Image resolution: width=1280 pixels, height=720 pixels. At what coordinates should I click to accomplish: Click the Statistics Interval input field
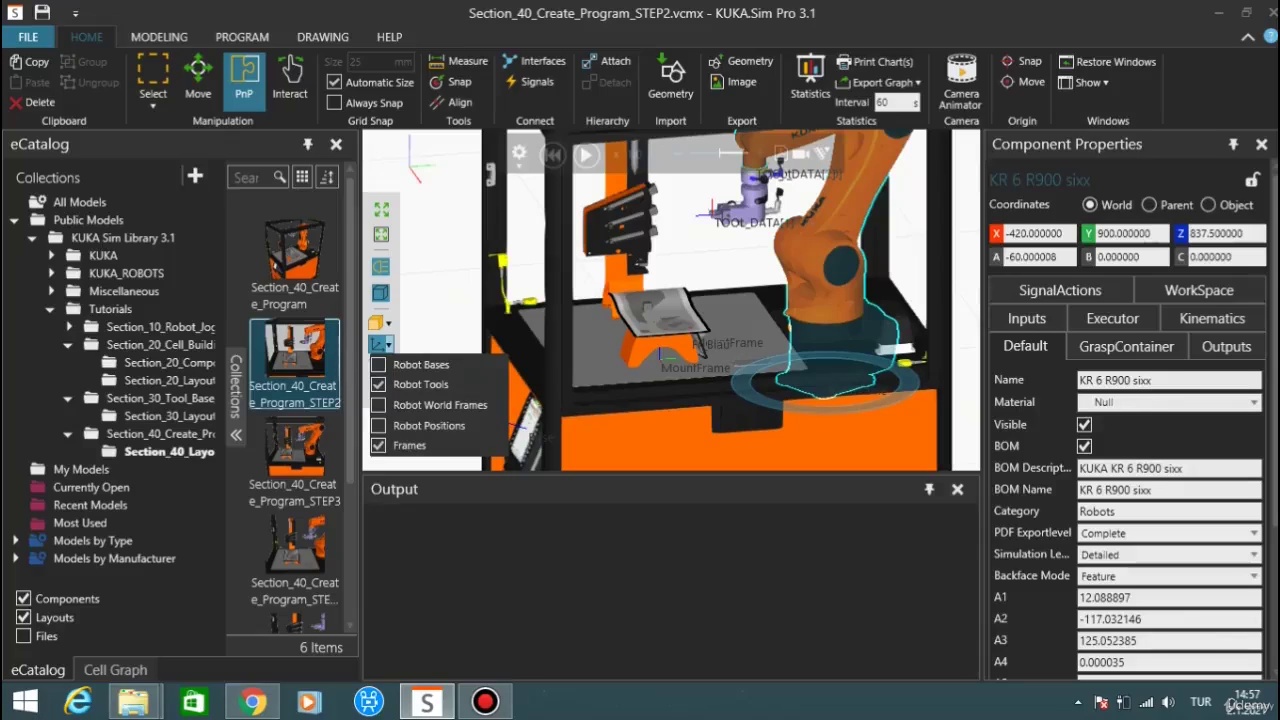[897, 102]
